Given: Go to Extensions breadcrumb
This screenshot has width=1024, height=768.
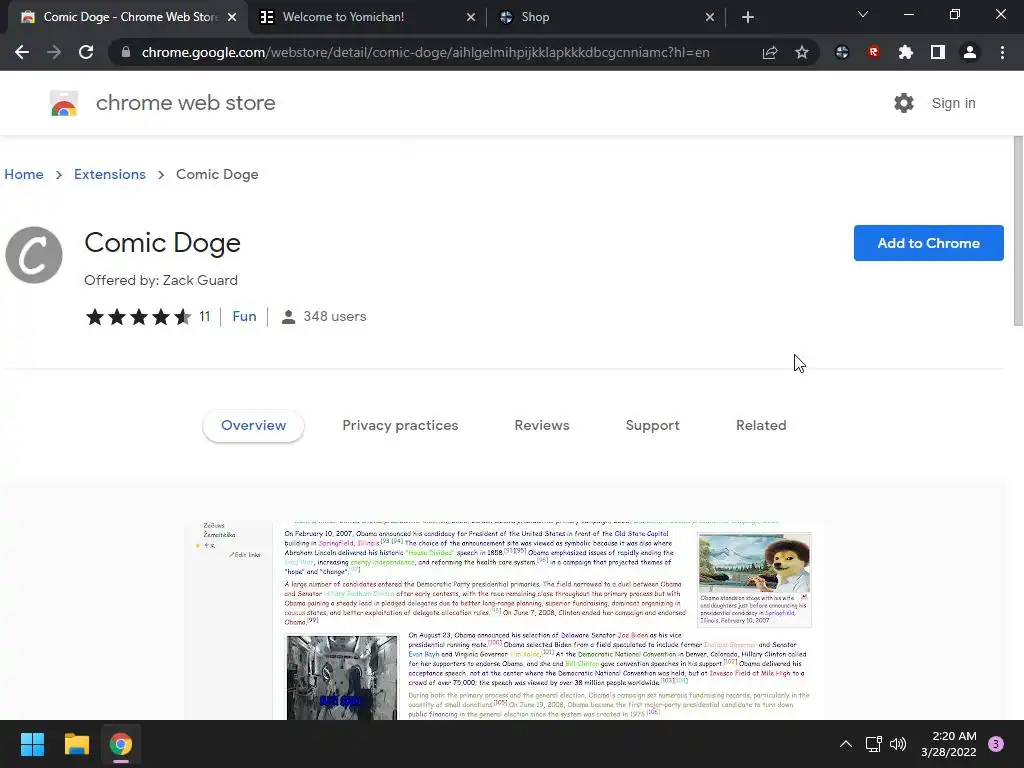Looking at the screenshot, I should tap(110, 174).
